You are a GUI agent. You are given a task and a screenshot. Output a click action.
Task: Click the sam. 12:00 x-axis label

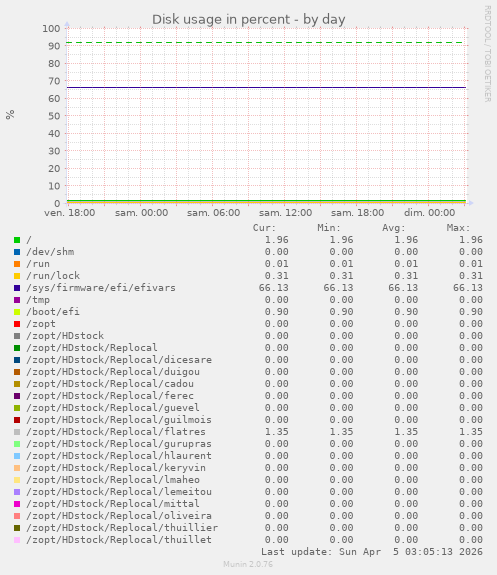[x=285, y=213]
